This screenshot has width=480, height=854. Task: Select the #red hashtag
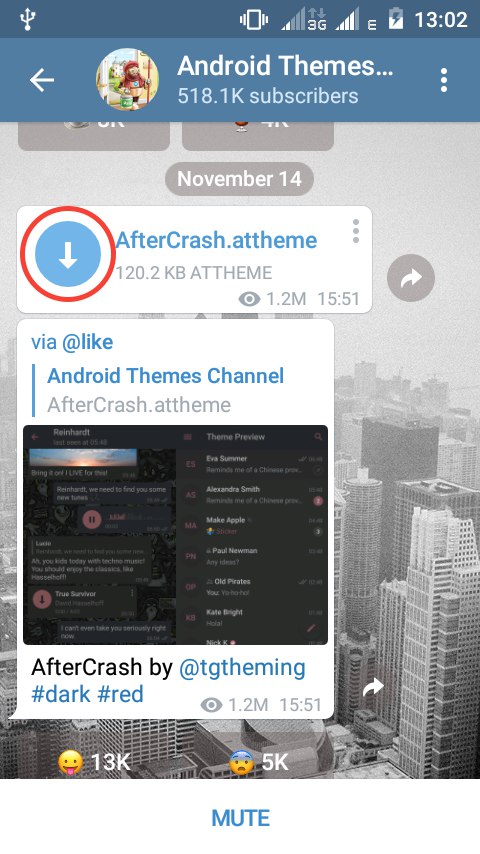coord(120,694)
